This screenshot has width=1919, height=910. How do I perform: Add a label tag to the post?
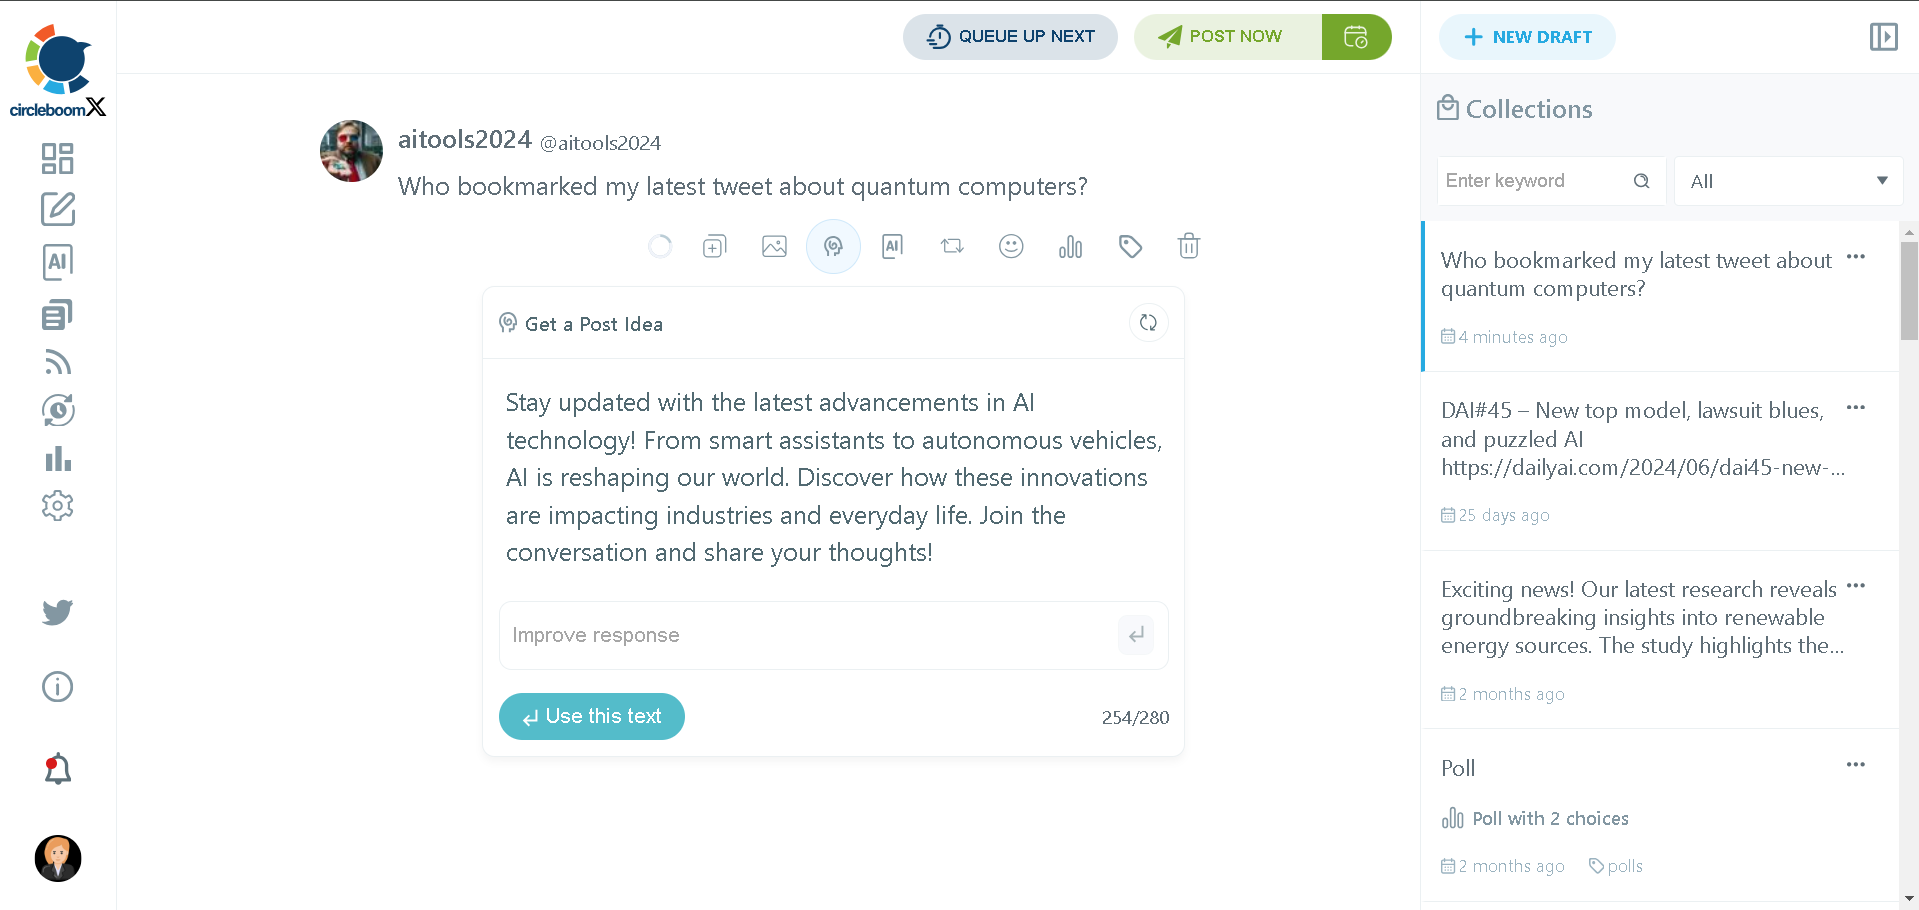pyautogui.click(x=1130, y=246)
